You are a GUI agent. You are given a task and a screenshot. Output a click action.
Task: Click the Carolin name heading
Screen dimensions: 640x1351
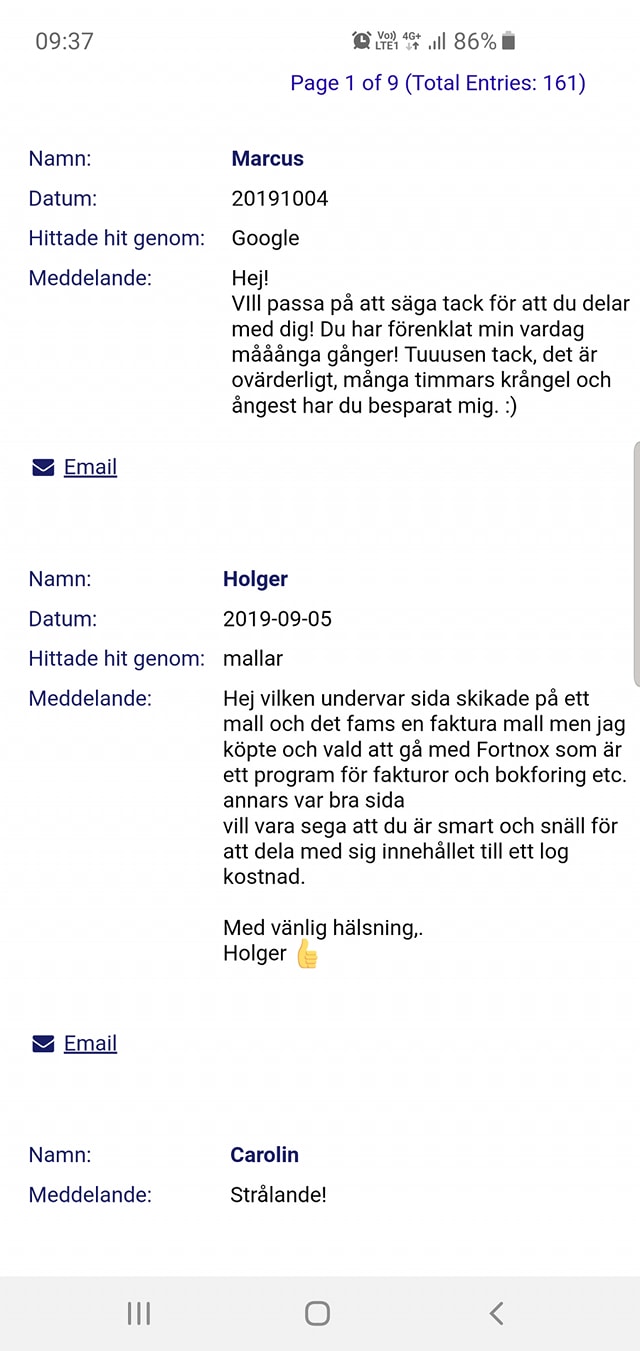[264, 1154]
